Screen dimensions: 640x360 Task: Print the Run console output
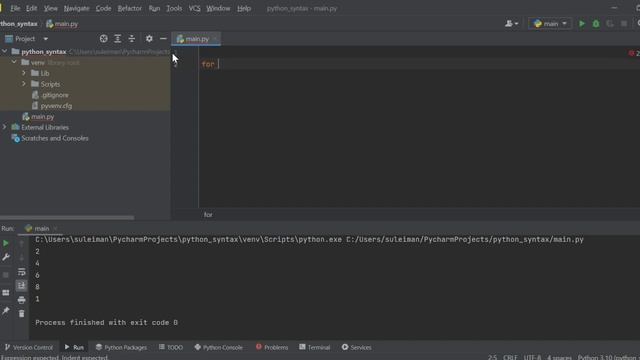coord(22,300)
